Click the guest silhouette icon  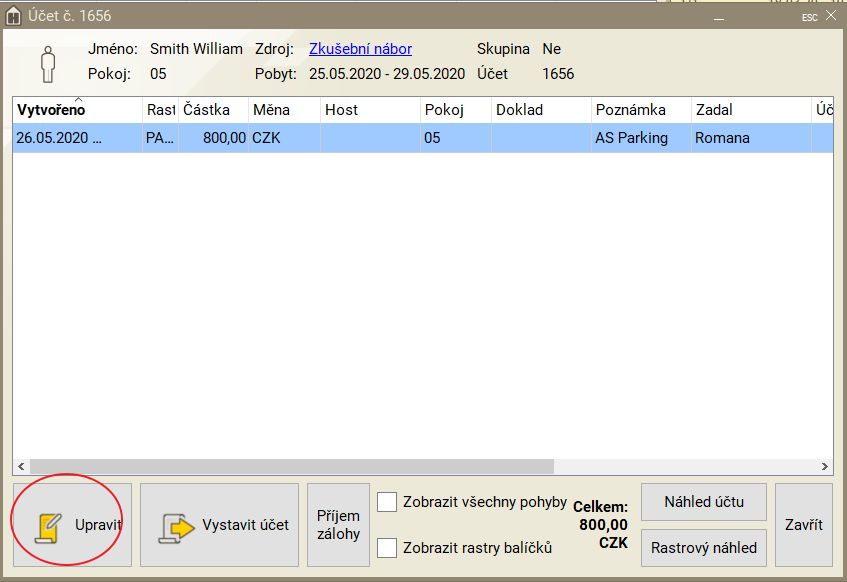point(47,63)
